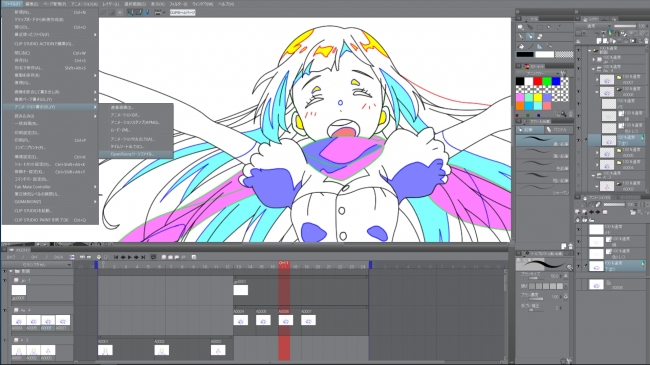Select cel A0007 on the timeline track
Viewport: 650px width, 365px height.
point(308,320)
